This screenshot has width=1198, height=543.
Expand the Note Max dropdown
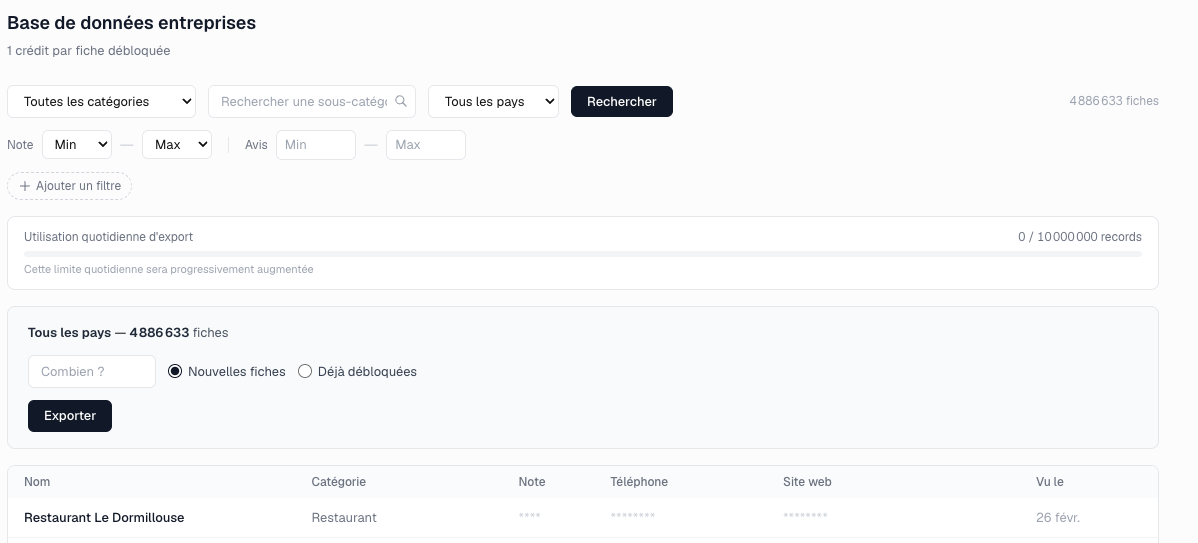point(177,144)
